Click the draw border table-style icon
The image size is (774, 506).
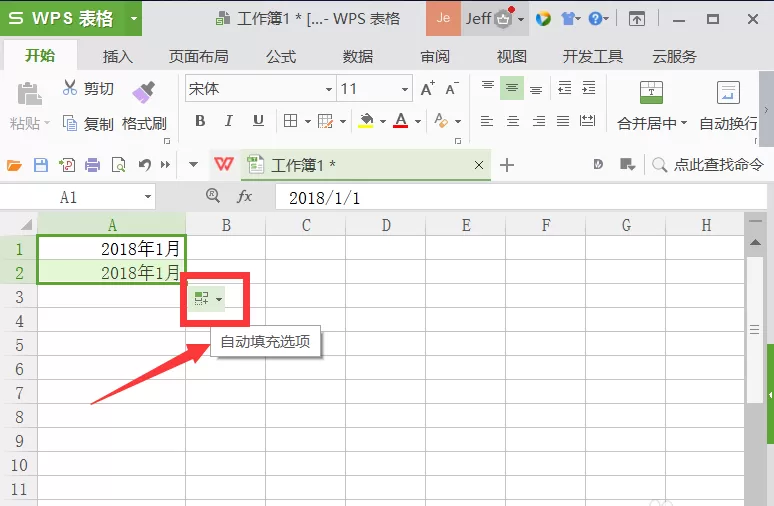pyautogui.click(x=325, y=121)
